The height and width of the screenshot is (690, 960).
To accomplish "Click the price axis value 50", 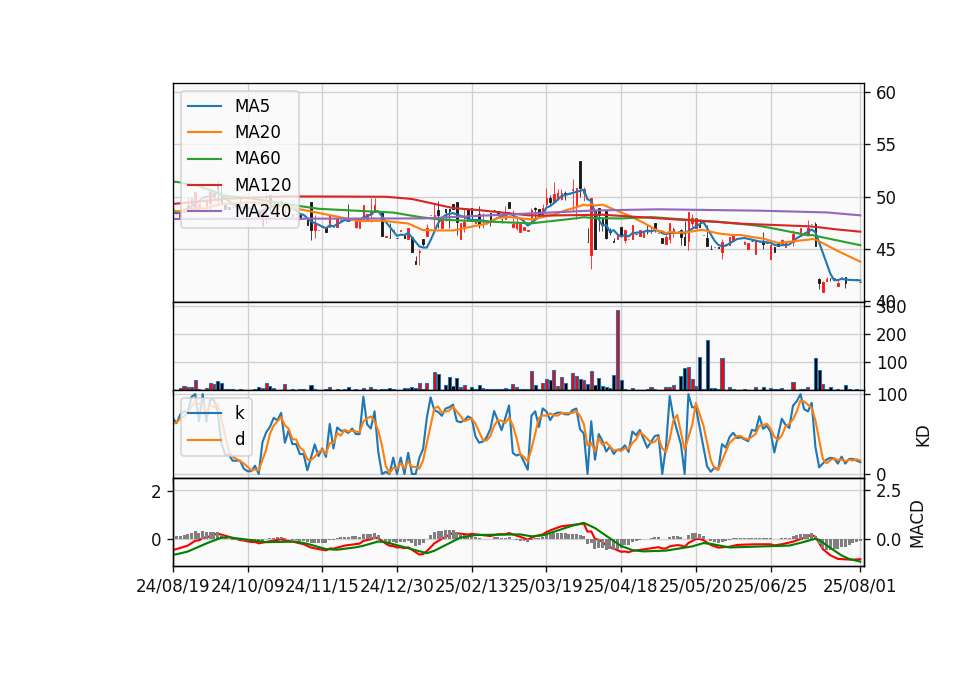I will pyautogui.click(x=885, y=198).
